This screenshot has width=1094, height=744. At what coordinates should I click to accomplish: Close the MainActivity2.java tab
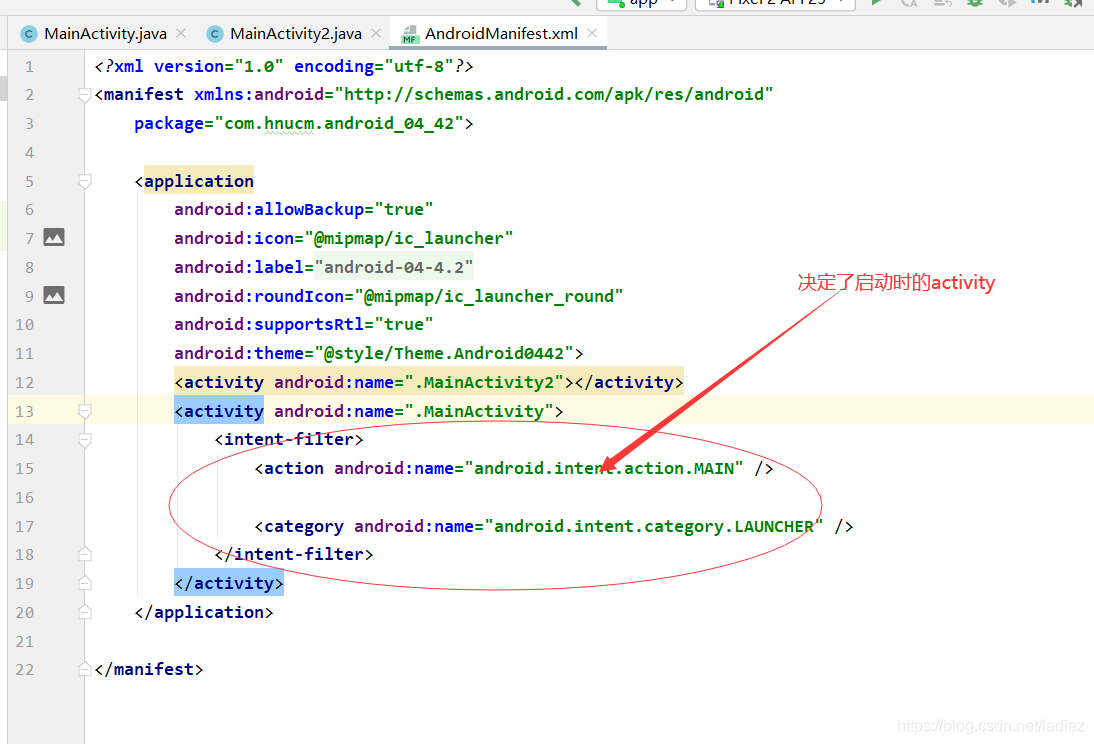coord(376,33)
